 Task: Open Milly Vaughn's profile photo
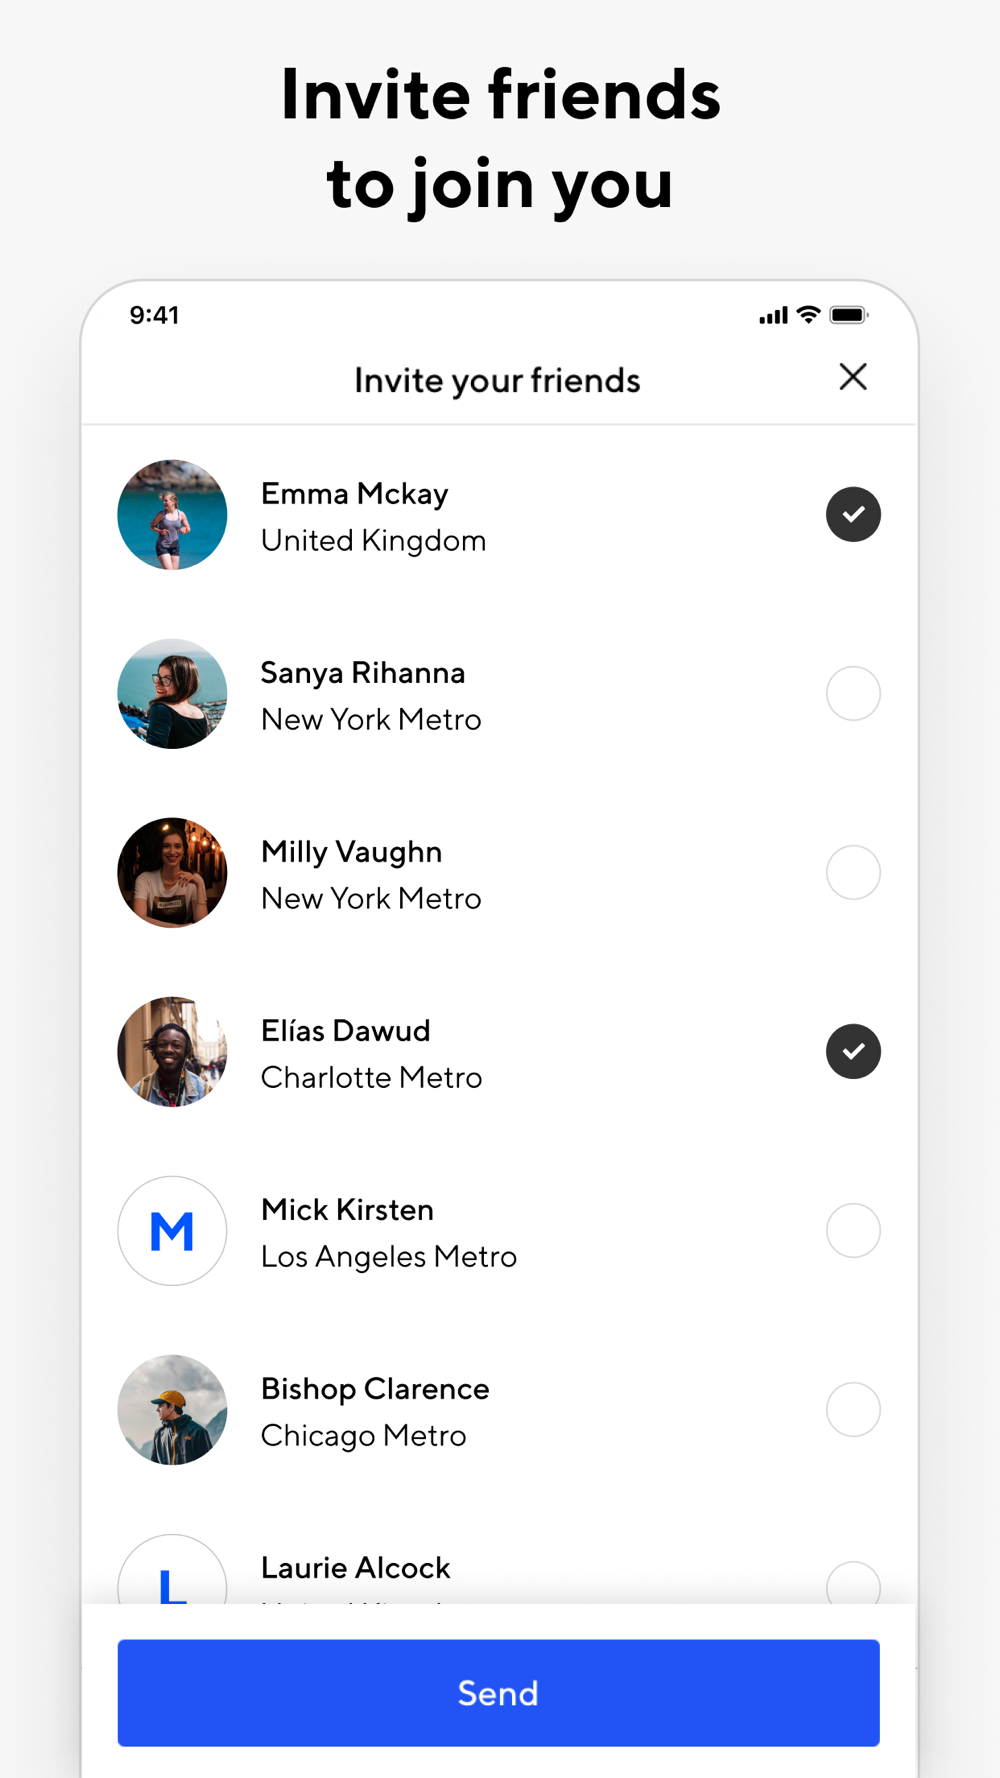172,872
